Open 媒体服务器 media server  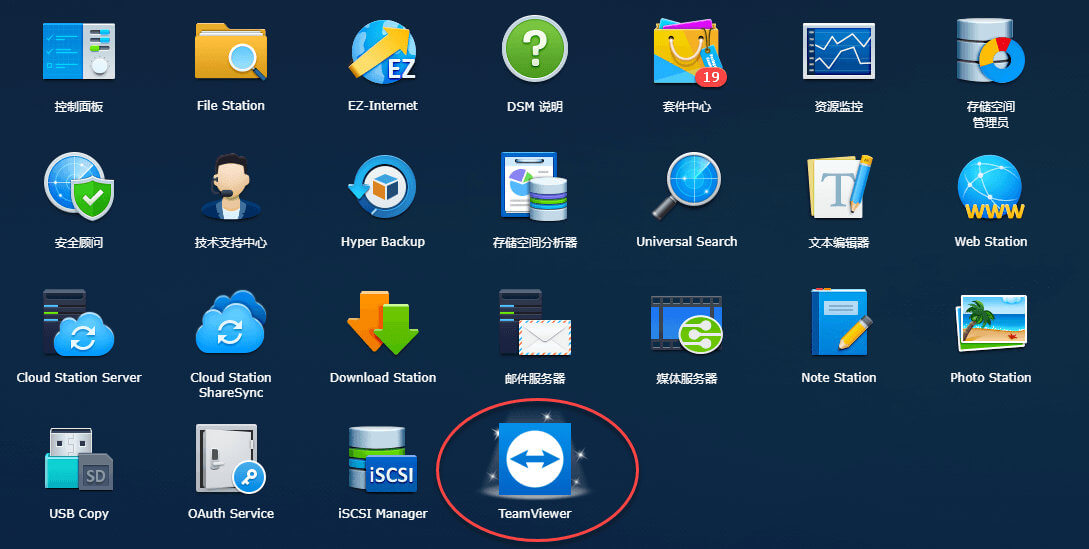click(x=686, y=323)
